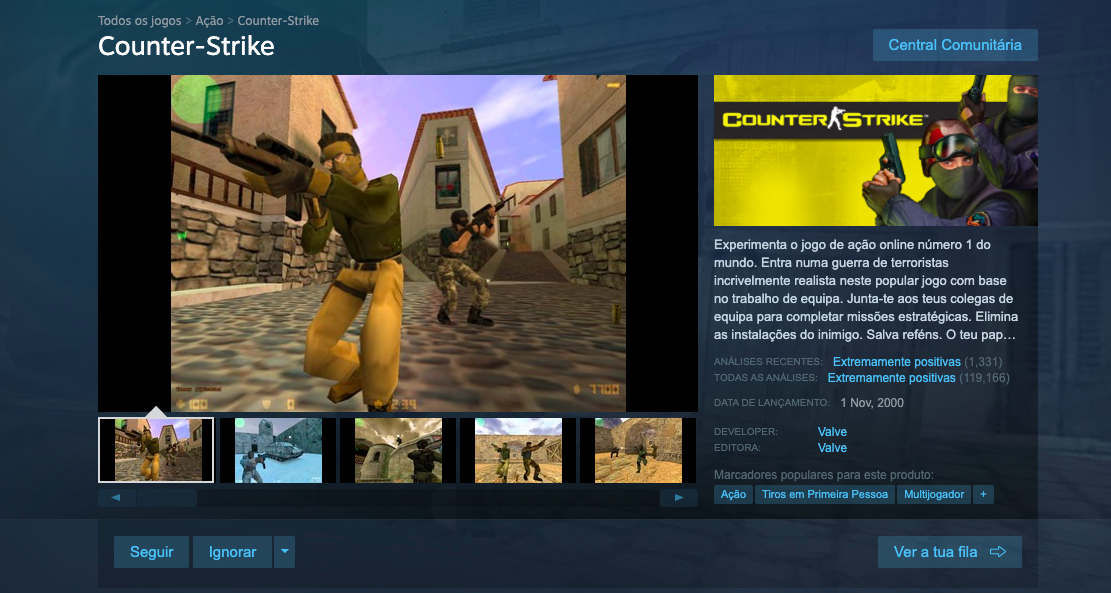This screenshot has height=593, width=1111.
Task: Click the Seguir button
Action: [x=152, y=552]
